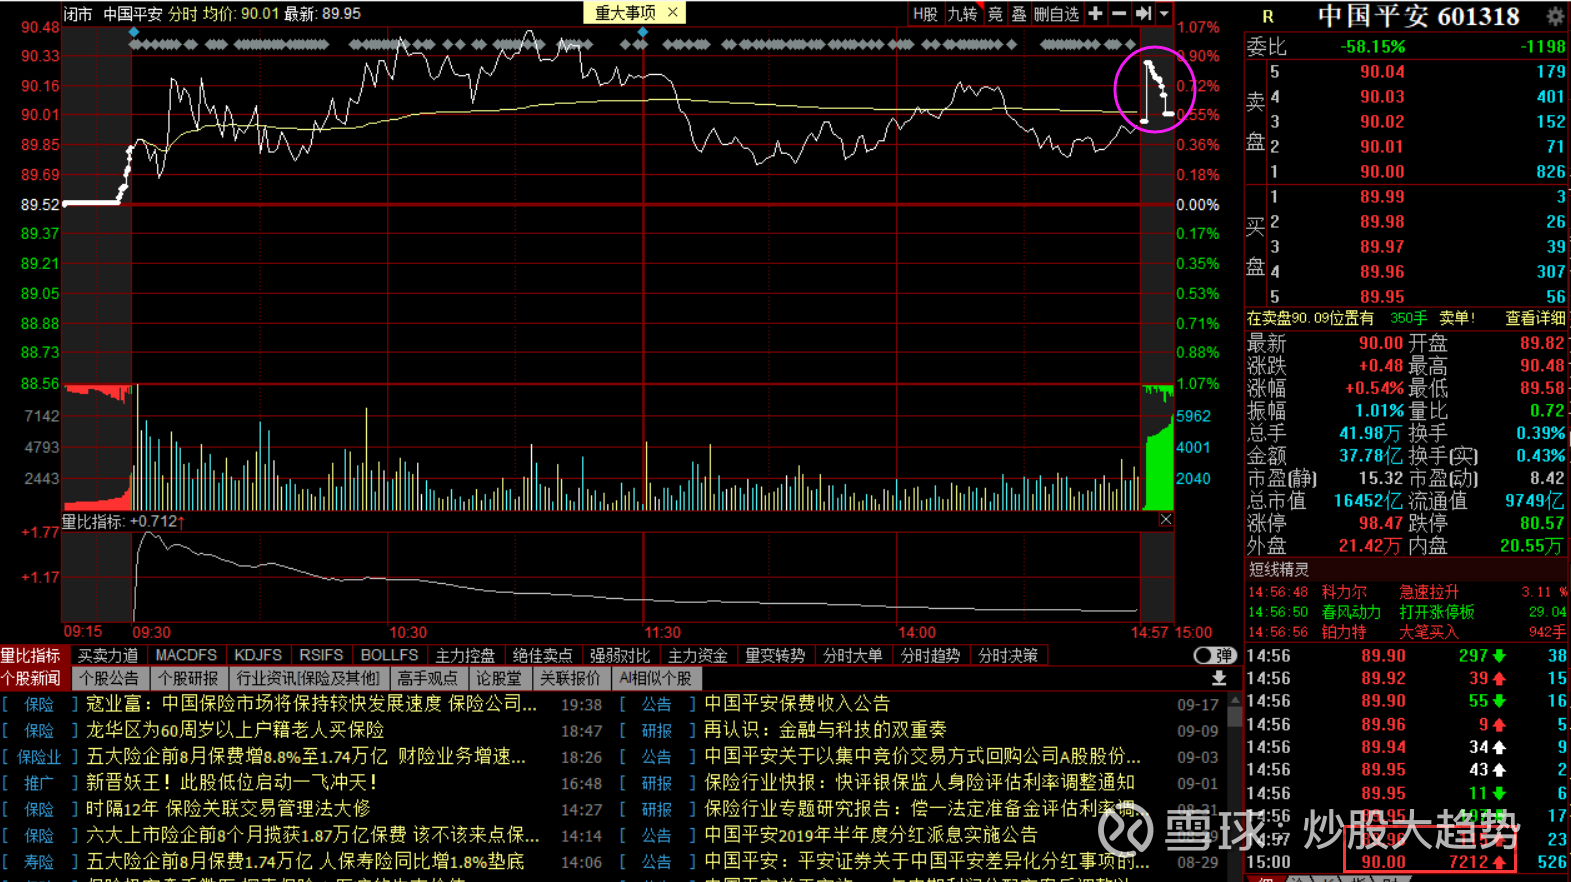Viewport: 1571px width, 882px height.
Task: Click the blue diamond event marker near 09:30
Action: (x=134, y=32)
